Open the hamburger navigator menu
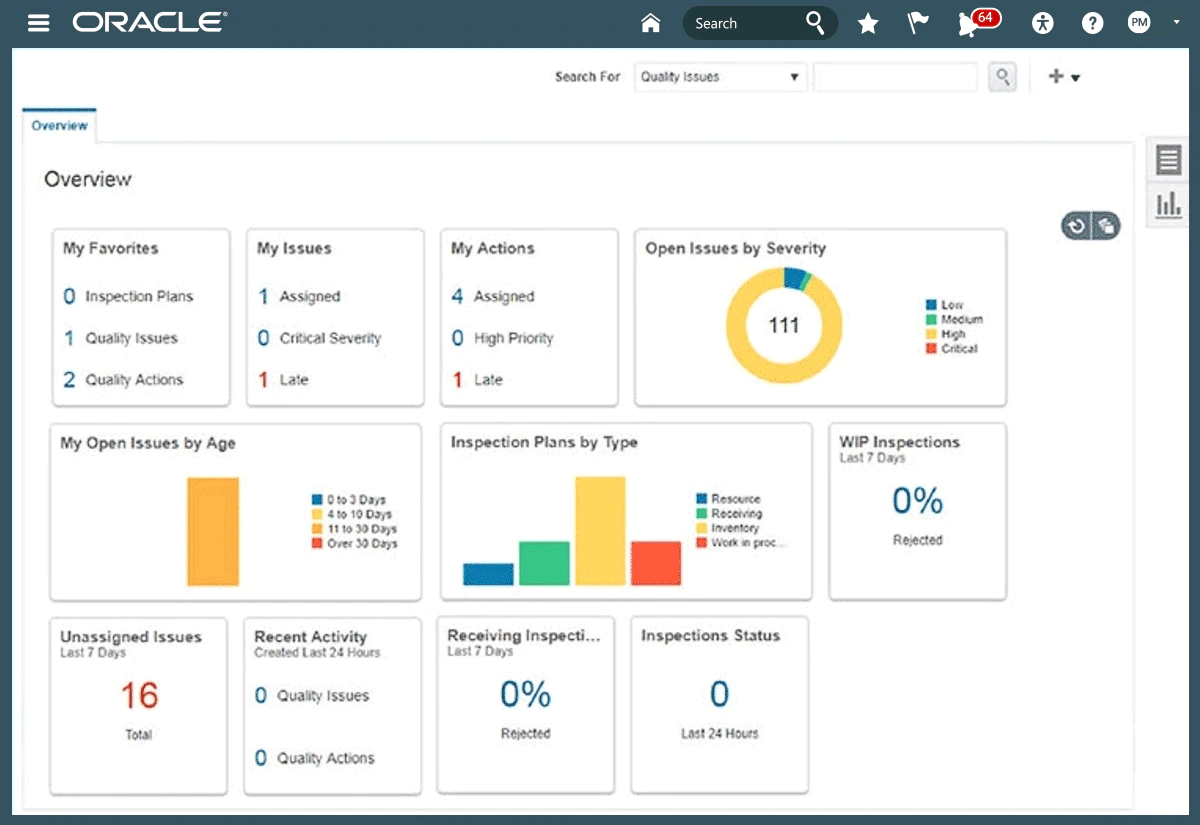 (x=39, y=23)
